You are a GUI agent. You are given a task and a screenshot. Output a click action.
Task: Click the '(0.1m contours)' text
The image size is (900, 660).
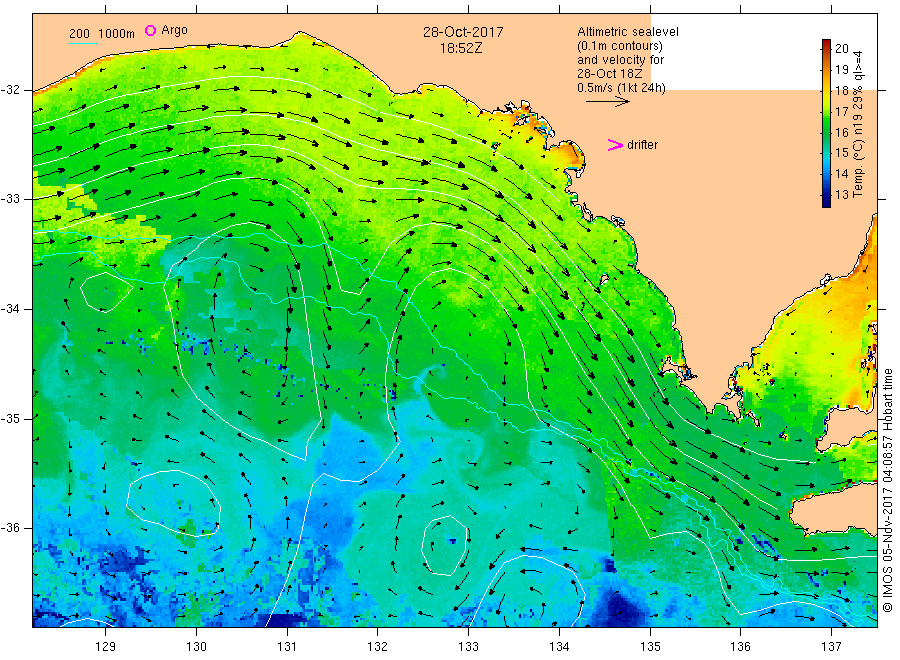(620, 46)
